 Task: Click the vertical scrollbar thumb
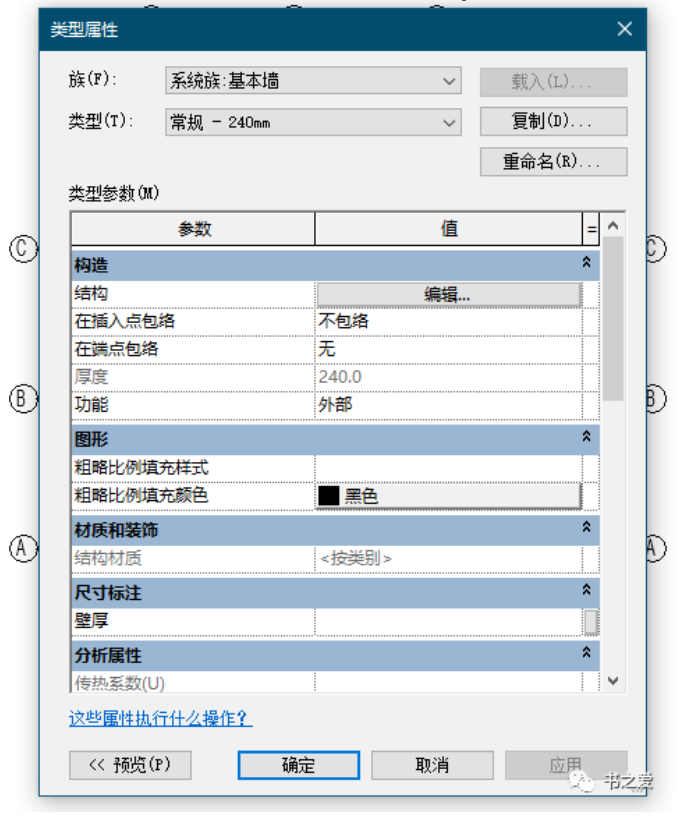(613, 319)
